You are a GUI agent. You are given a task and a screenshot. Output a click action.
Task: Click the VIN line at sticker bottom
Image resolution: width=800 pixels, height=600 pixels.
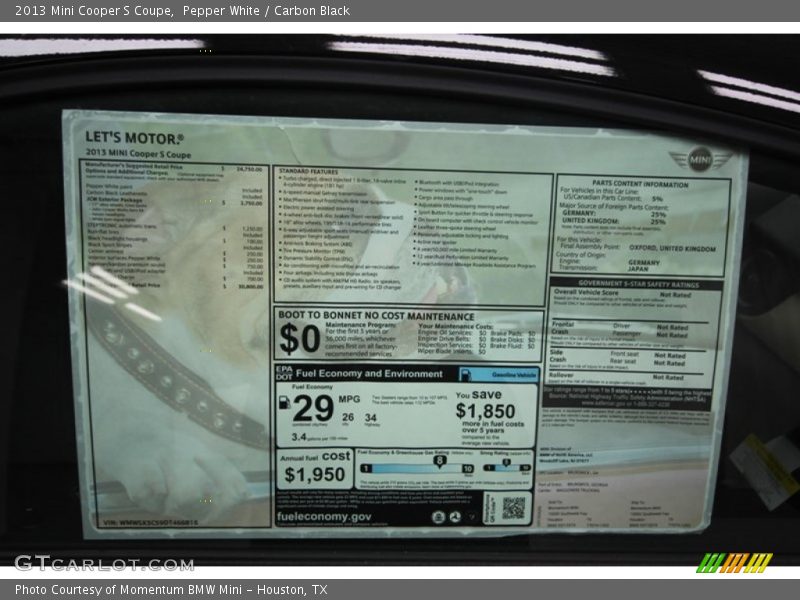(x=151, y=522)
